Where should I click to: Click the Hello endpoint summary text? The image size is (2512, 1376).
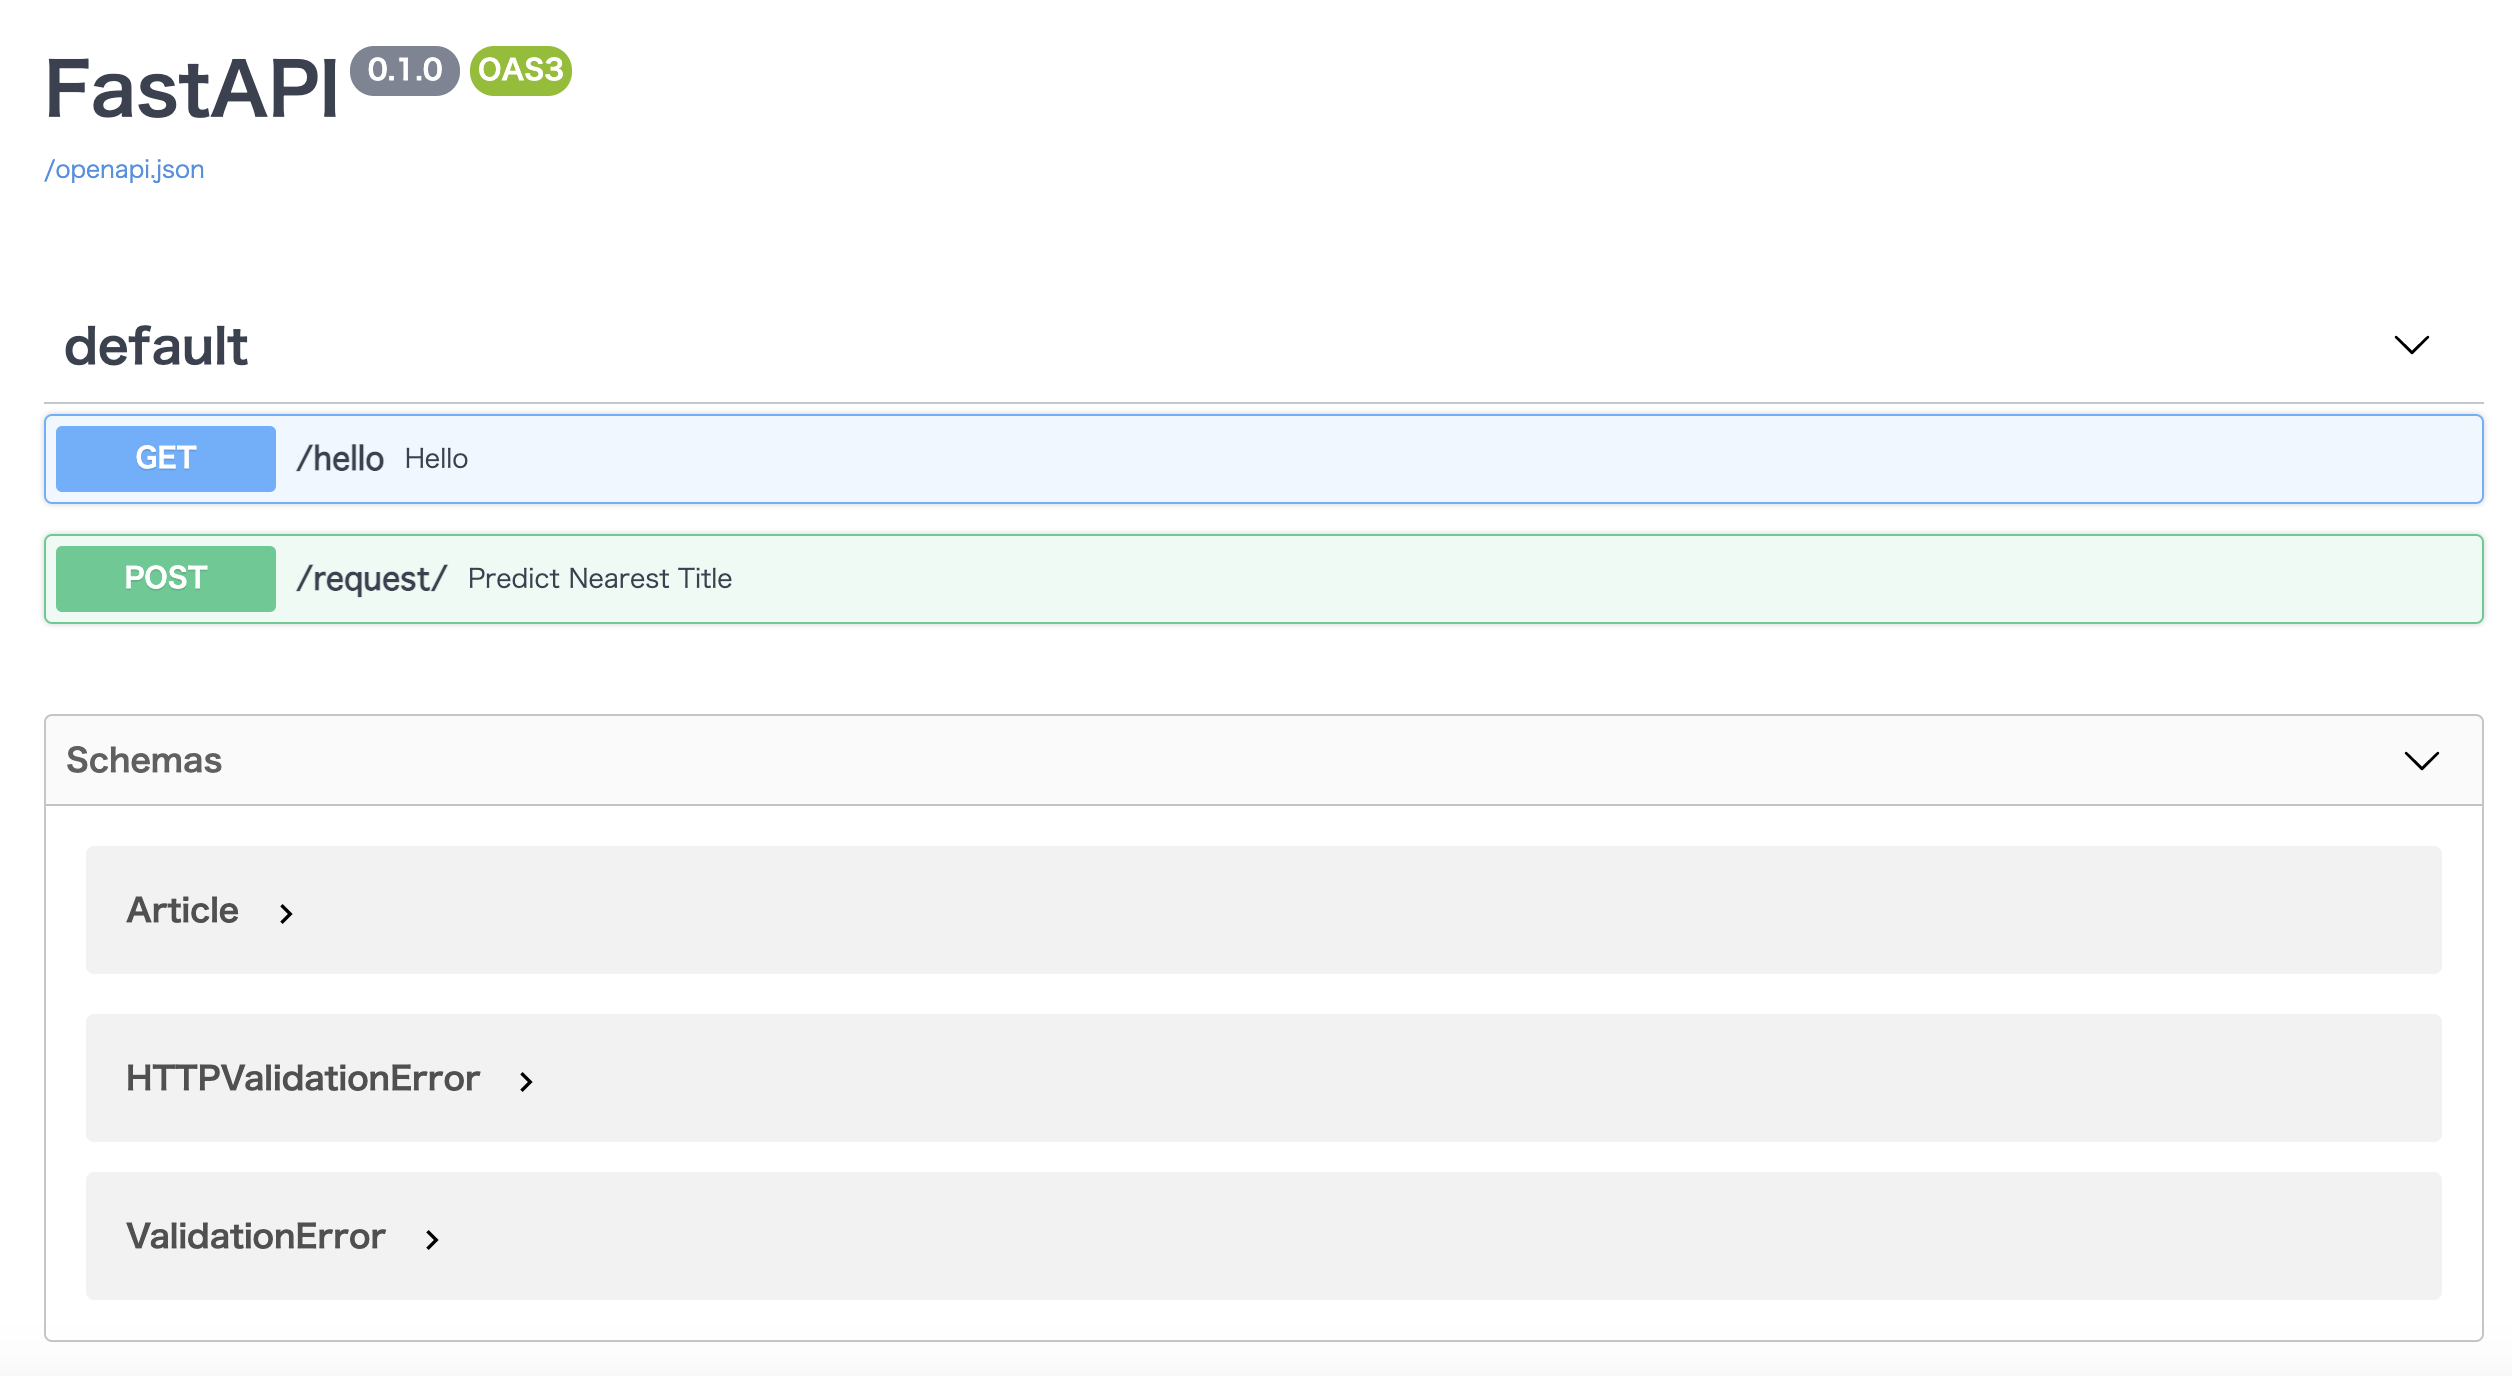436,459
